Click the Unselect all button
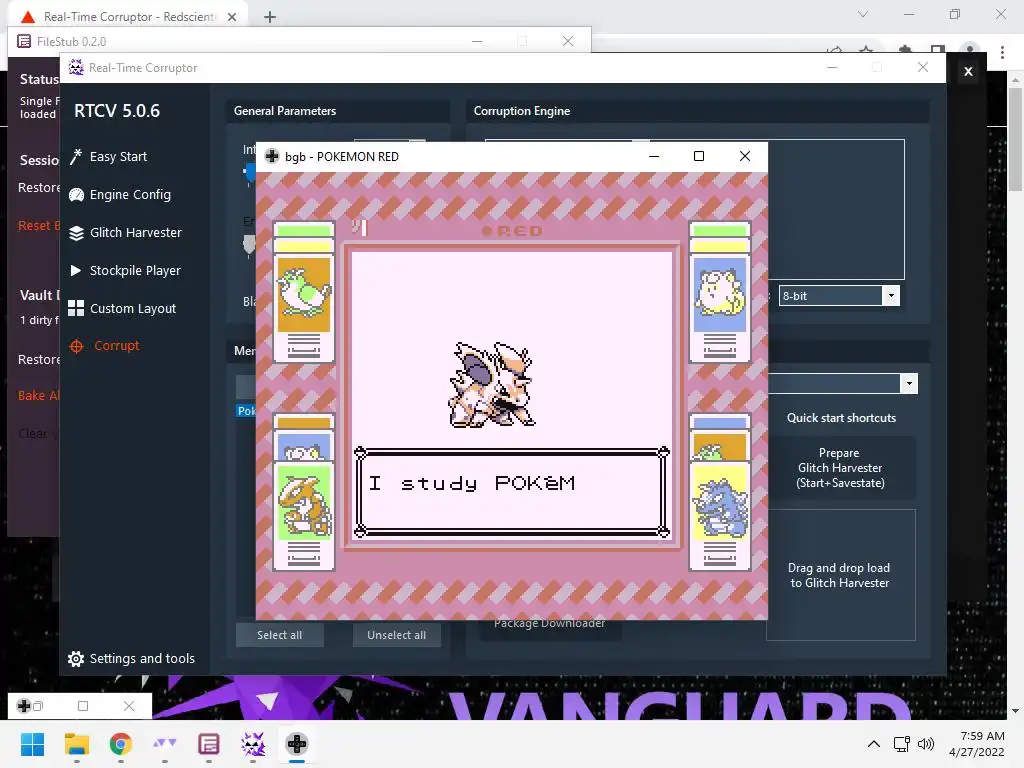The width and height of the screenshot is (1024, 768). [396, 635]
